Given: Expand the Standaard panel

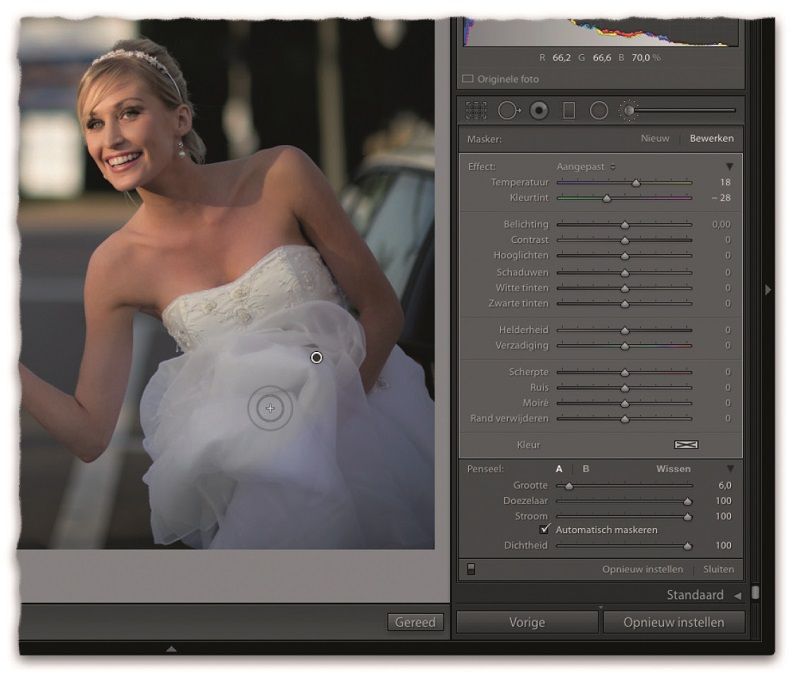Looking at the screenshot, I should point(737,596).
